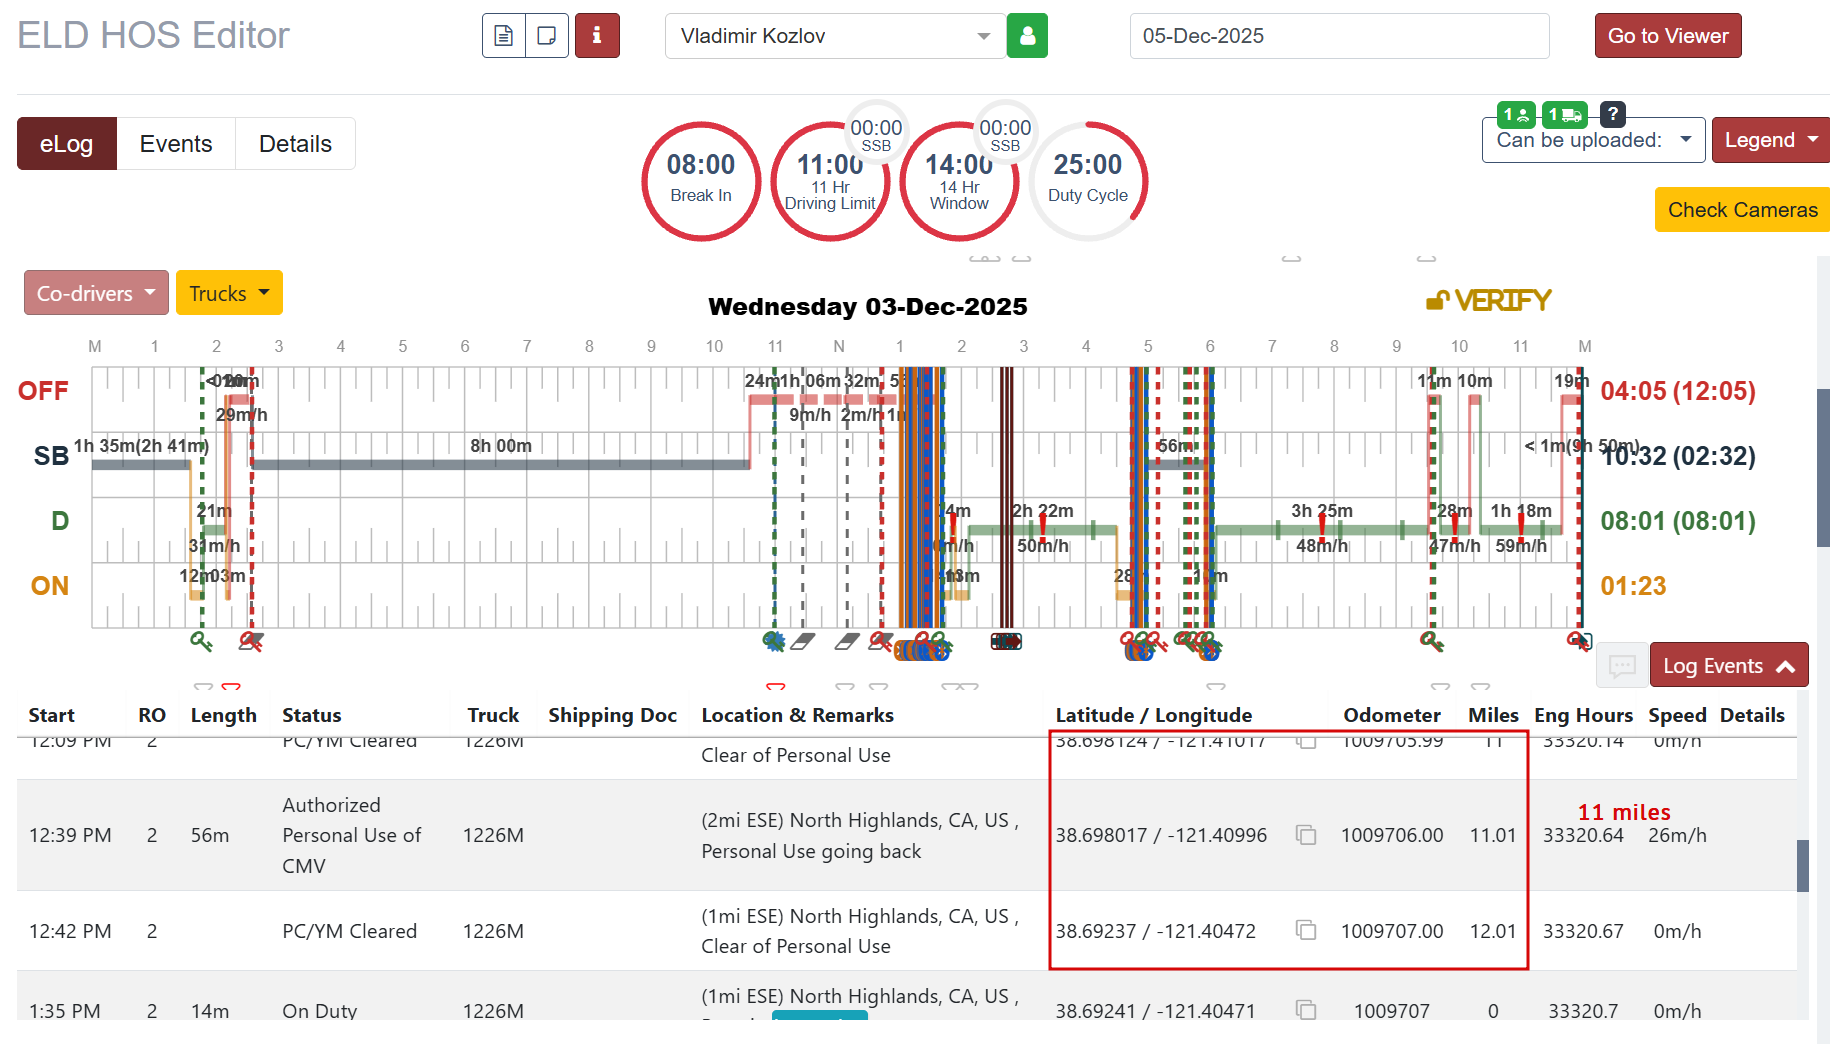Click the page vertical scrollbar thumb
The width and height of the screenshot is (1830, 1044).
1823,468
